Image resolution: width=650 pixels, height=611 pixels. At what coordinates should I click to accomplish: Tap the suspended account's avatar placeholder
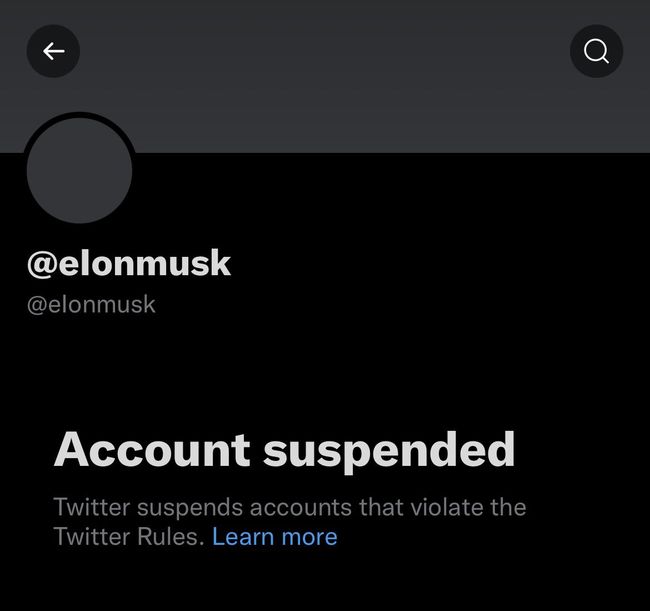79,170
